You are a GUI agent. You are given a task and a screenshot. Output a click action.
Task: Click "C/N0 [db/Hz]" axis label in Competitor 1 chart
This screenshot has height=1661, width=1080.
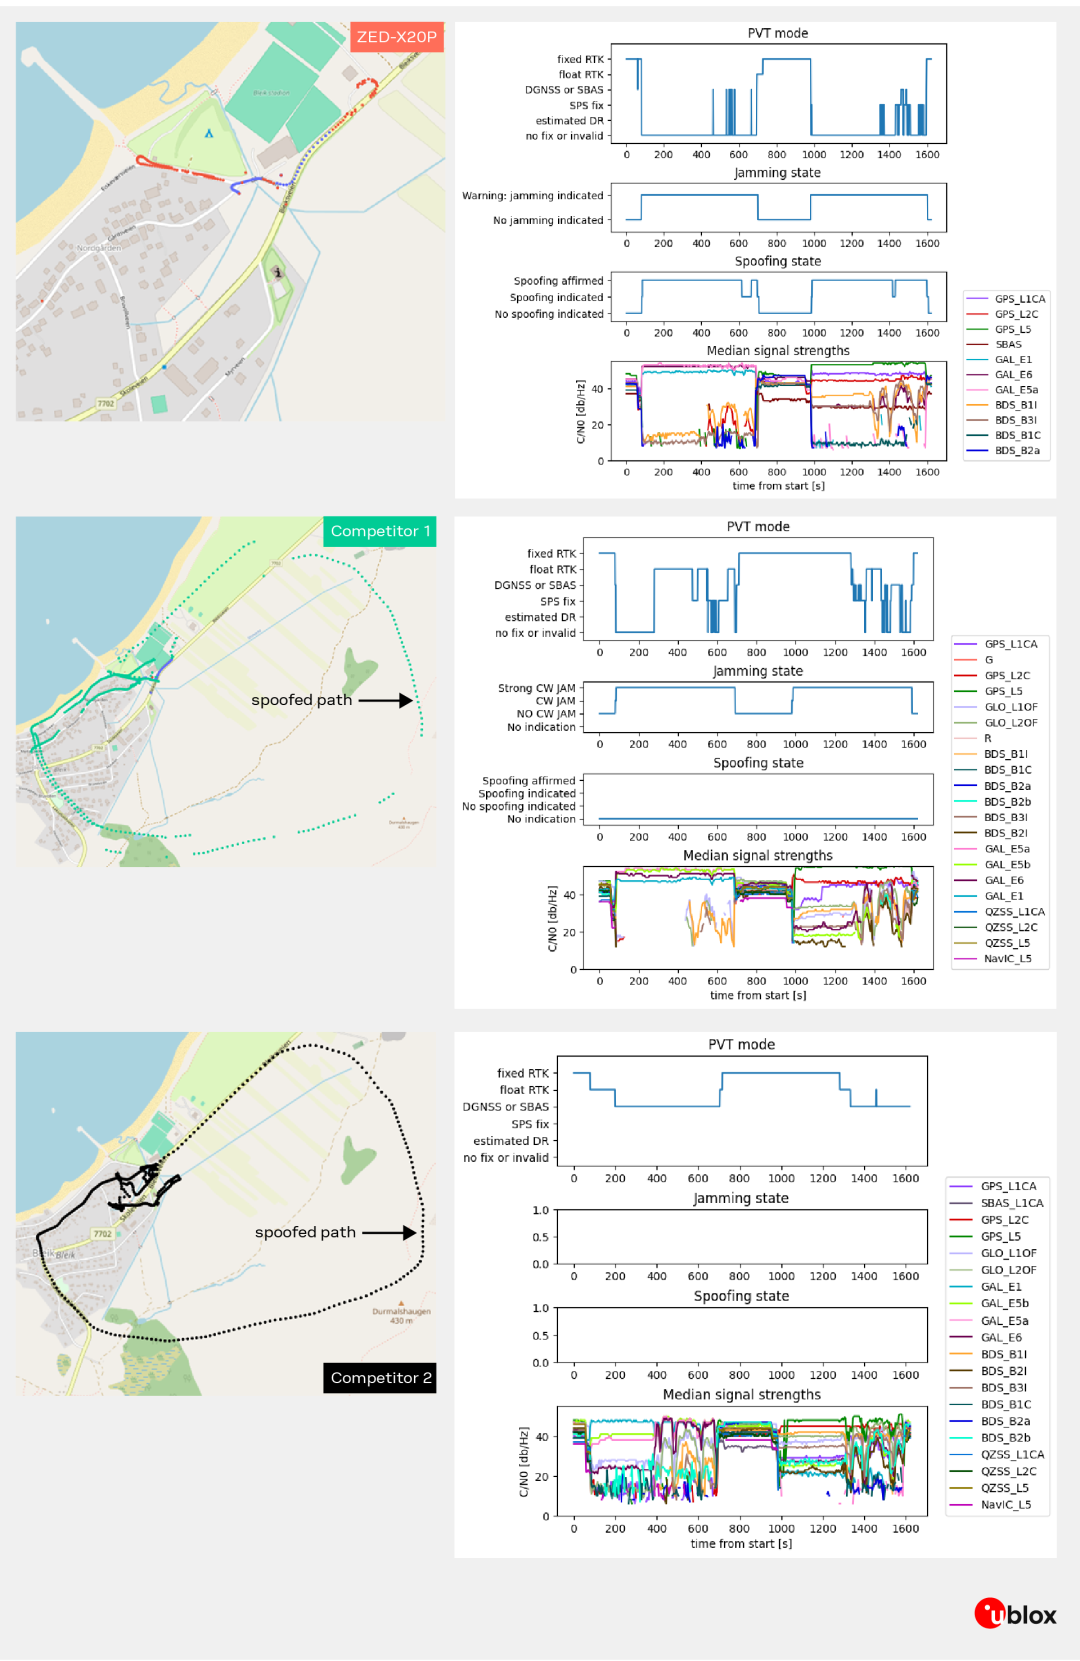click(x=552, y=918)
